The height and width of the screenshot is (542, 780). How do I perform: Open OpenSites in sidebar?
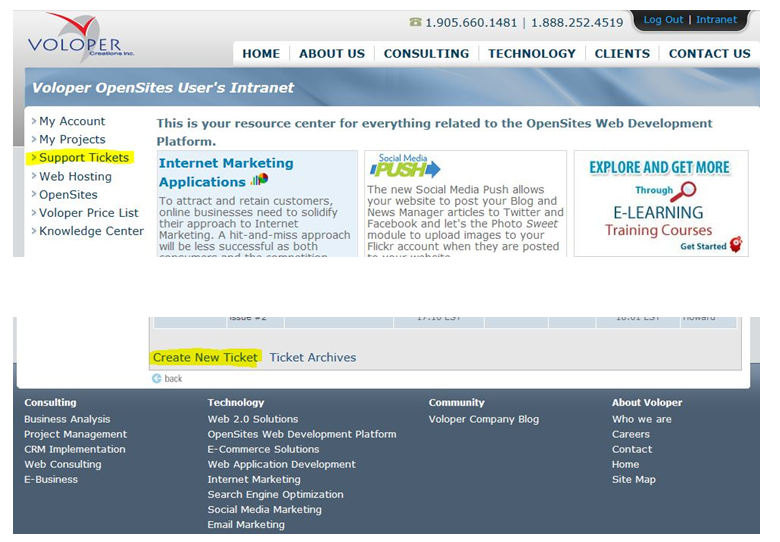point(68,194)
